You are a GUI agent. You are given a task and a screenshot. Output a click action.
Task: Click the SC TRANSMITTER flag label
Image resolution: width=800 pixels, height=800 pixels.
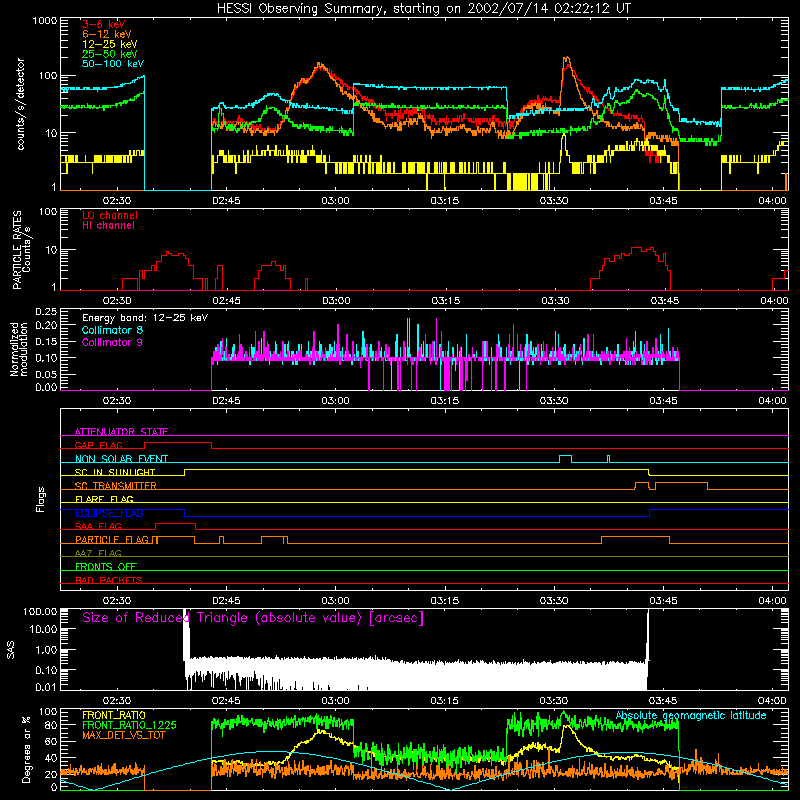click(x=116, y=486)
